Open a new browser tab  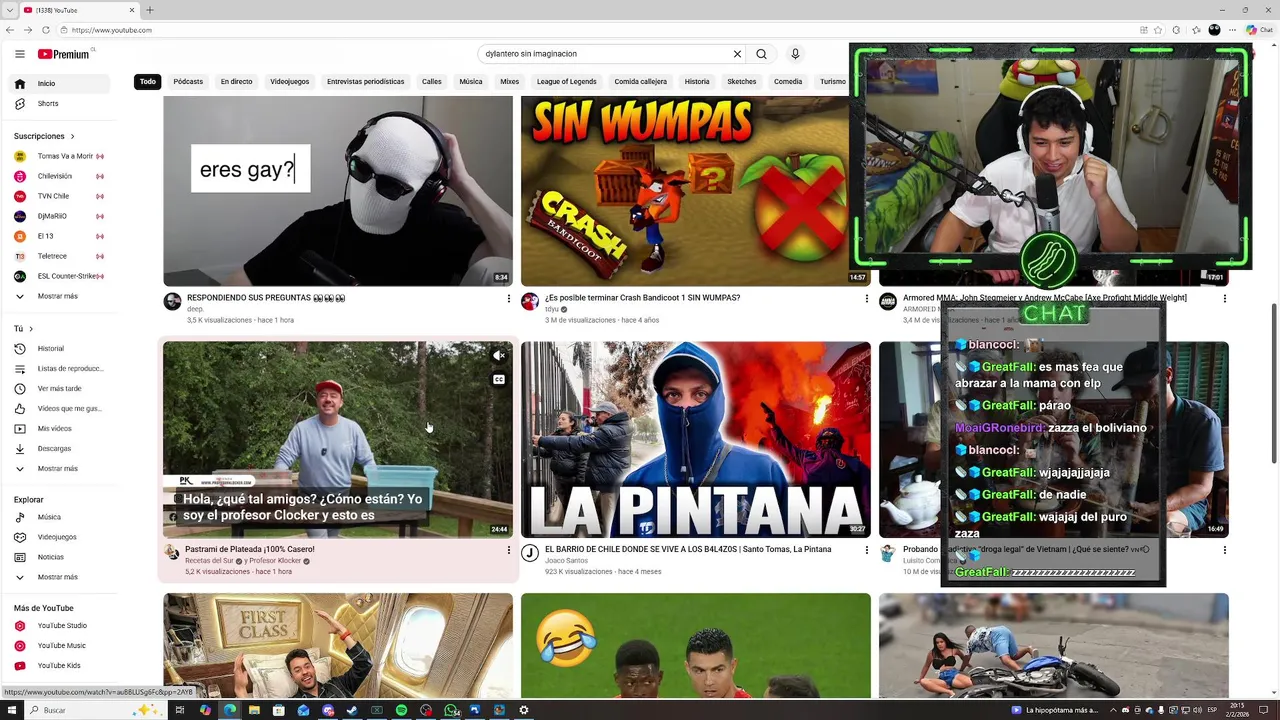[x=150, y=10]
